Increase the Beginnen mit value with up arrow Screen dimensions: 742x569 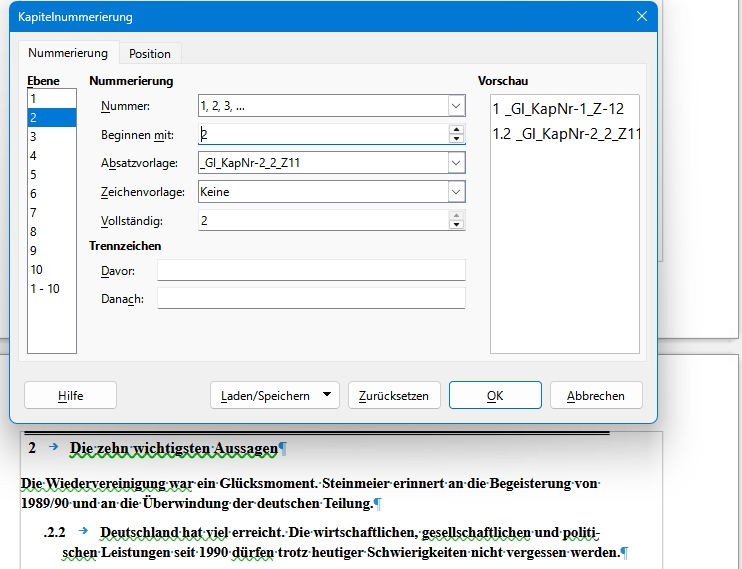tap(456, 130)
